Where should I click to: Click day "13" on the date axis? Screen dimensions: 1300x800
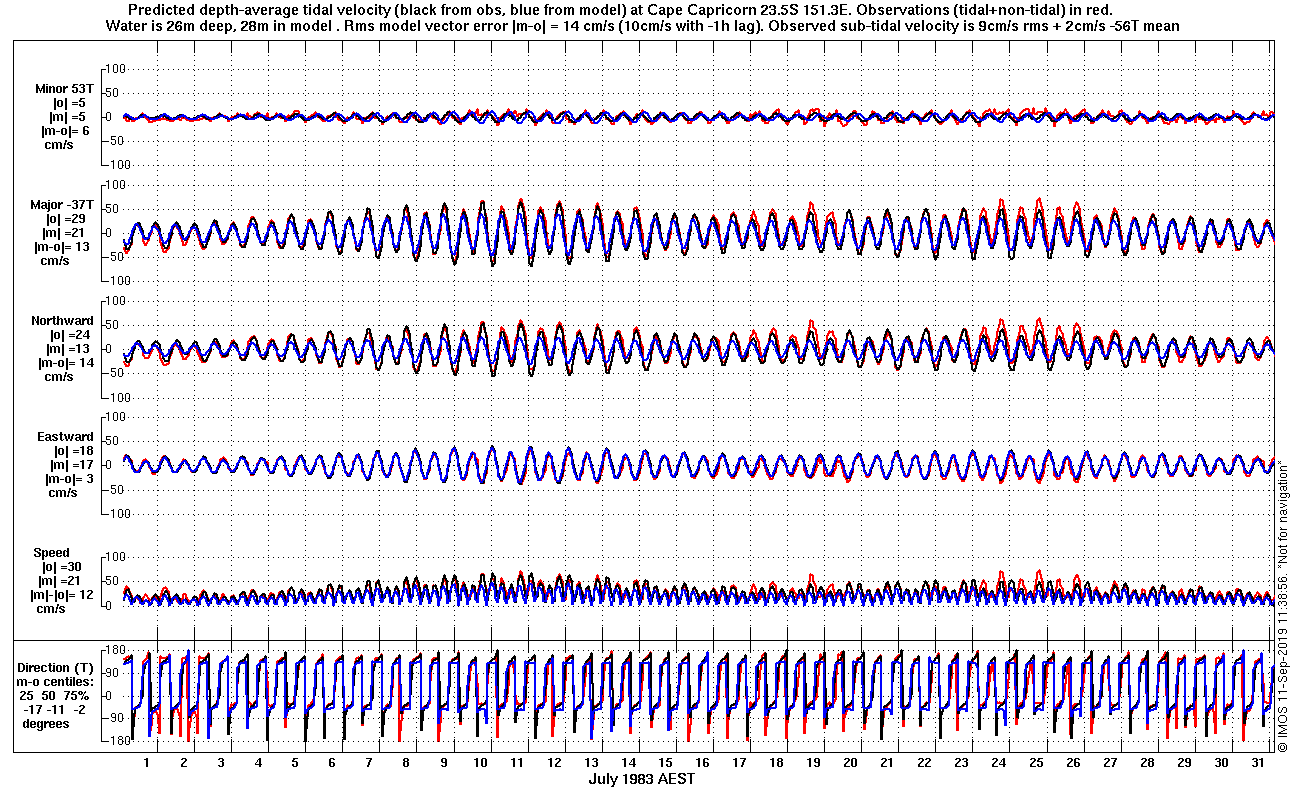pos(591,762)
